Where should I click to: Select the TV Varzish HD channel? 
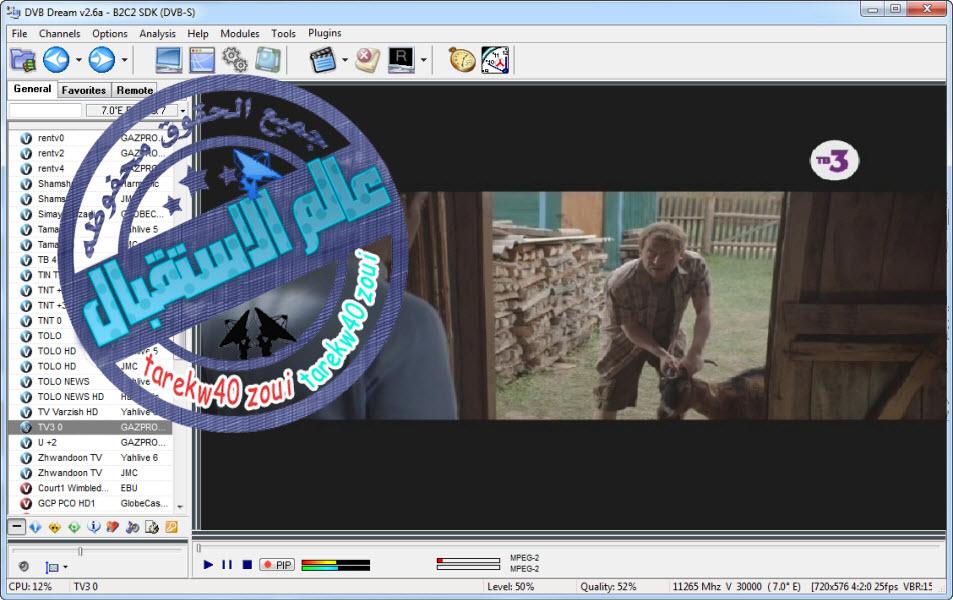tap(91, 412)
